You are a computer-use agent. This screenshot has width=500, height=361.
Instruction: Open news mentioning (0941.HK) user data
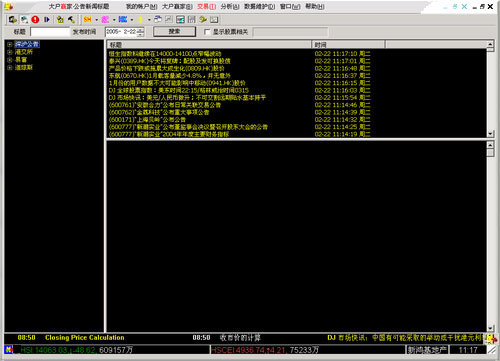click(177, 83)
